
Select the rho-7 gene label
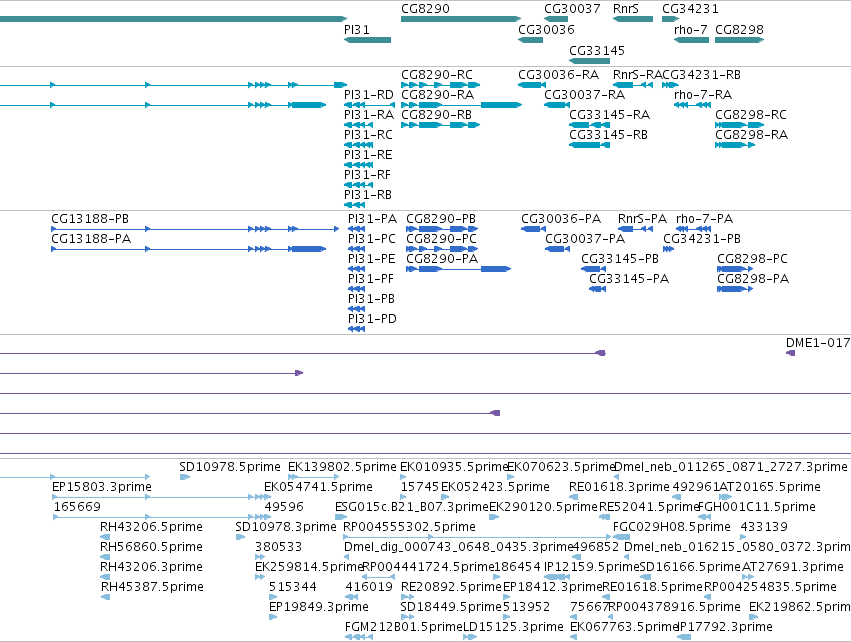coord(690,30)
